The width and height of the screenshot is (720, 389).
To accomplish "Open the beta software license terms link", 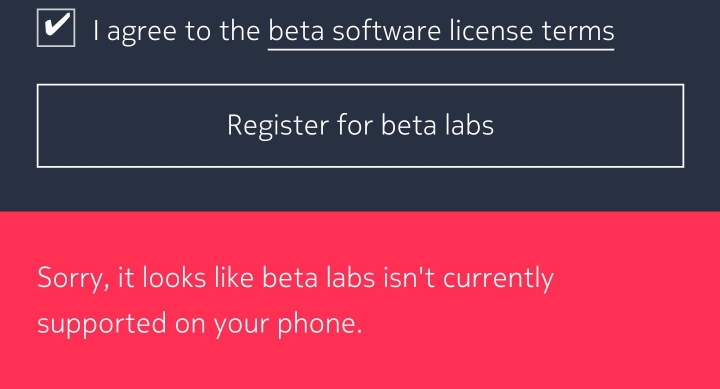I will [x=441, y=32].
